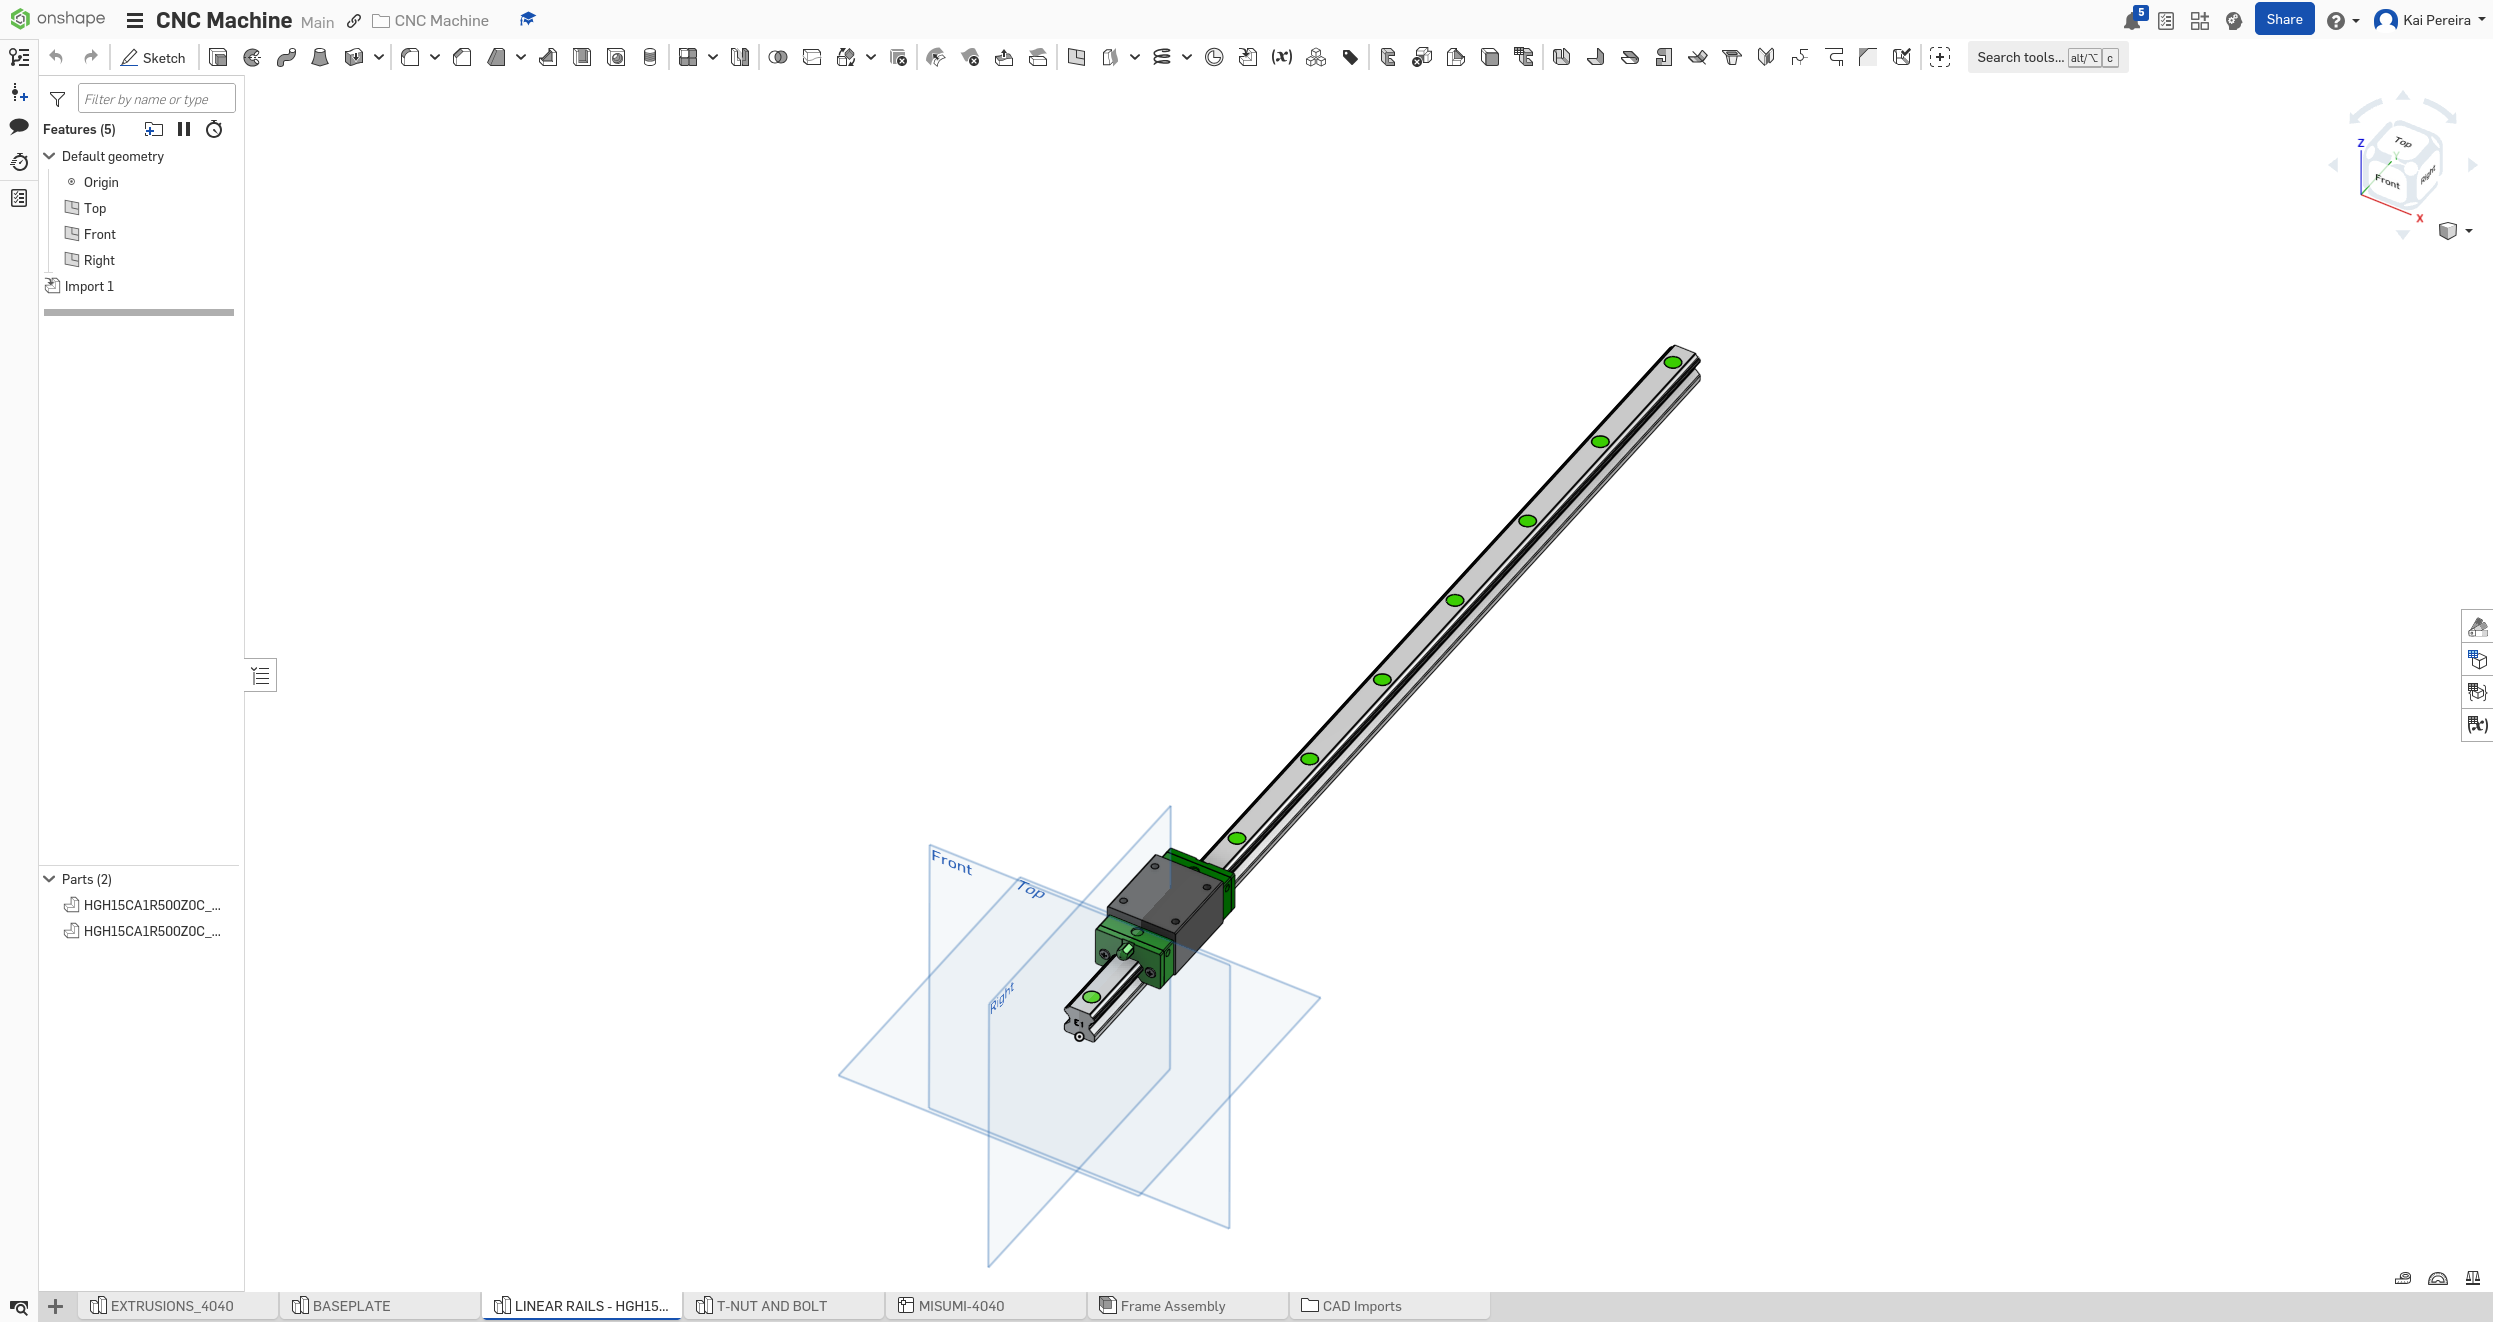Collapse the Parts (2) section
The image size is (2493, 1322).
(49, 879)
